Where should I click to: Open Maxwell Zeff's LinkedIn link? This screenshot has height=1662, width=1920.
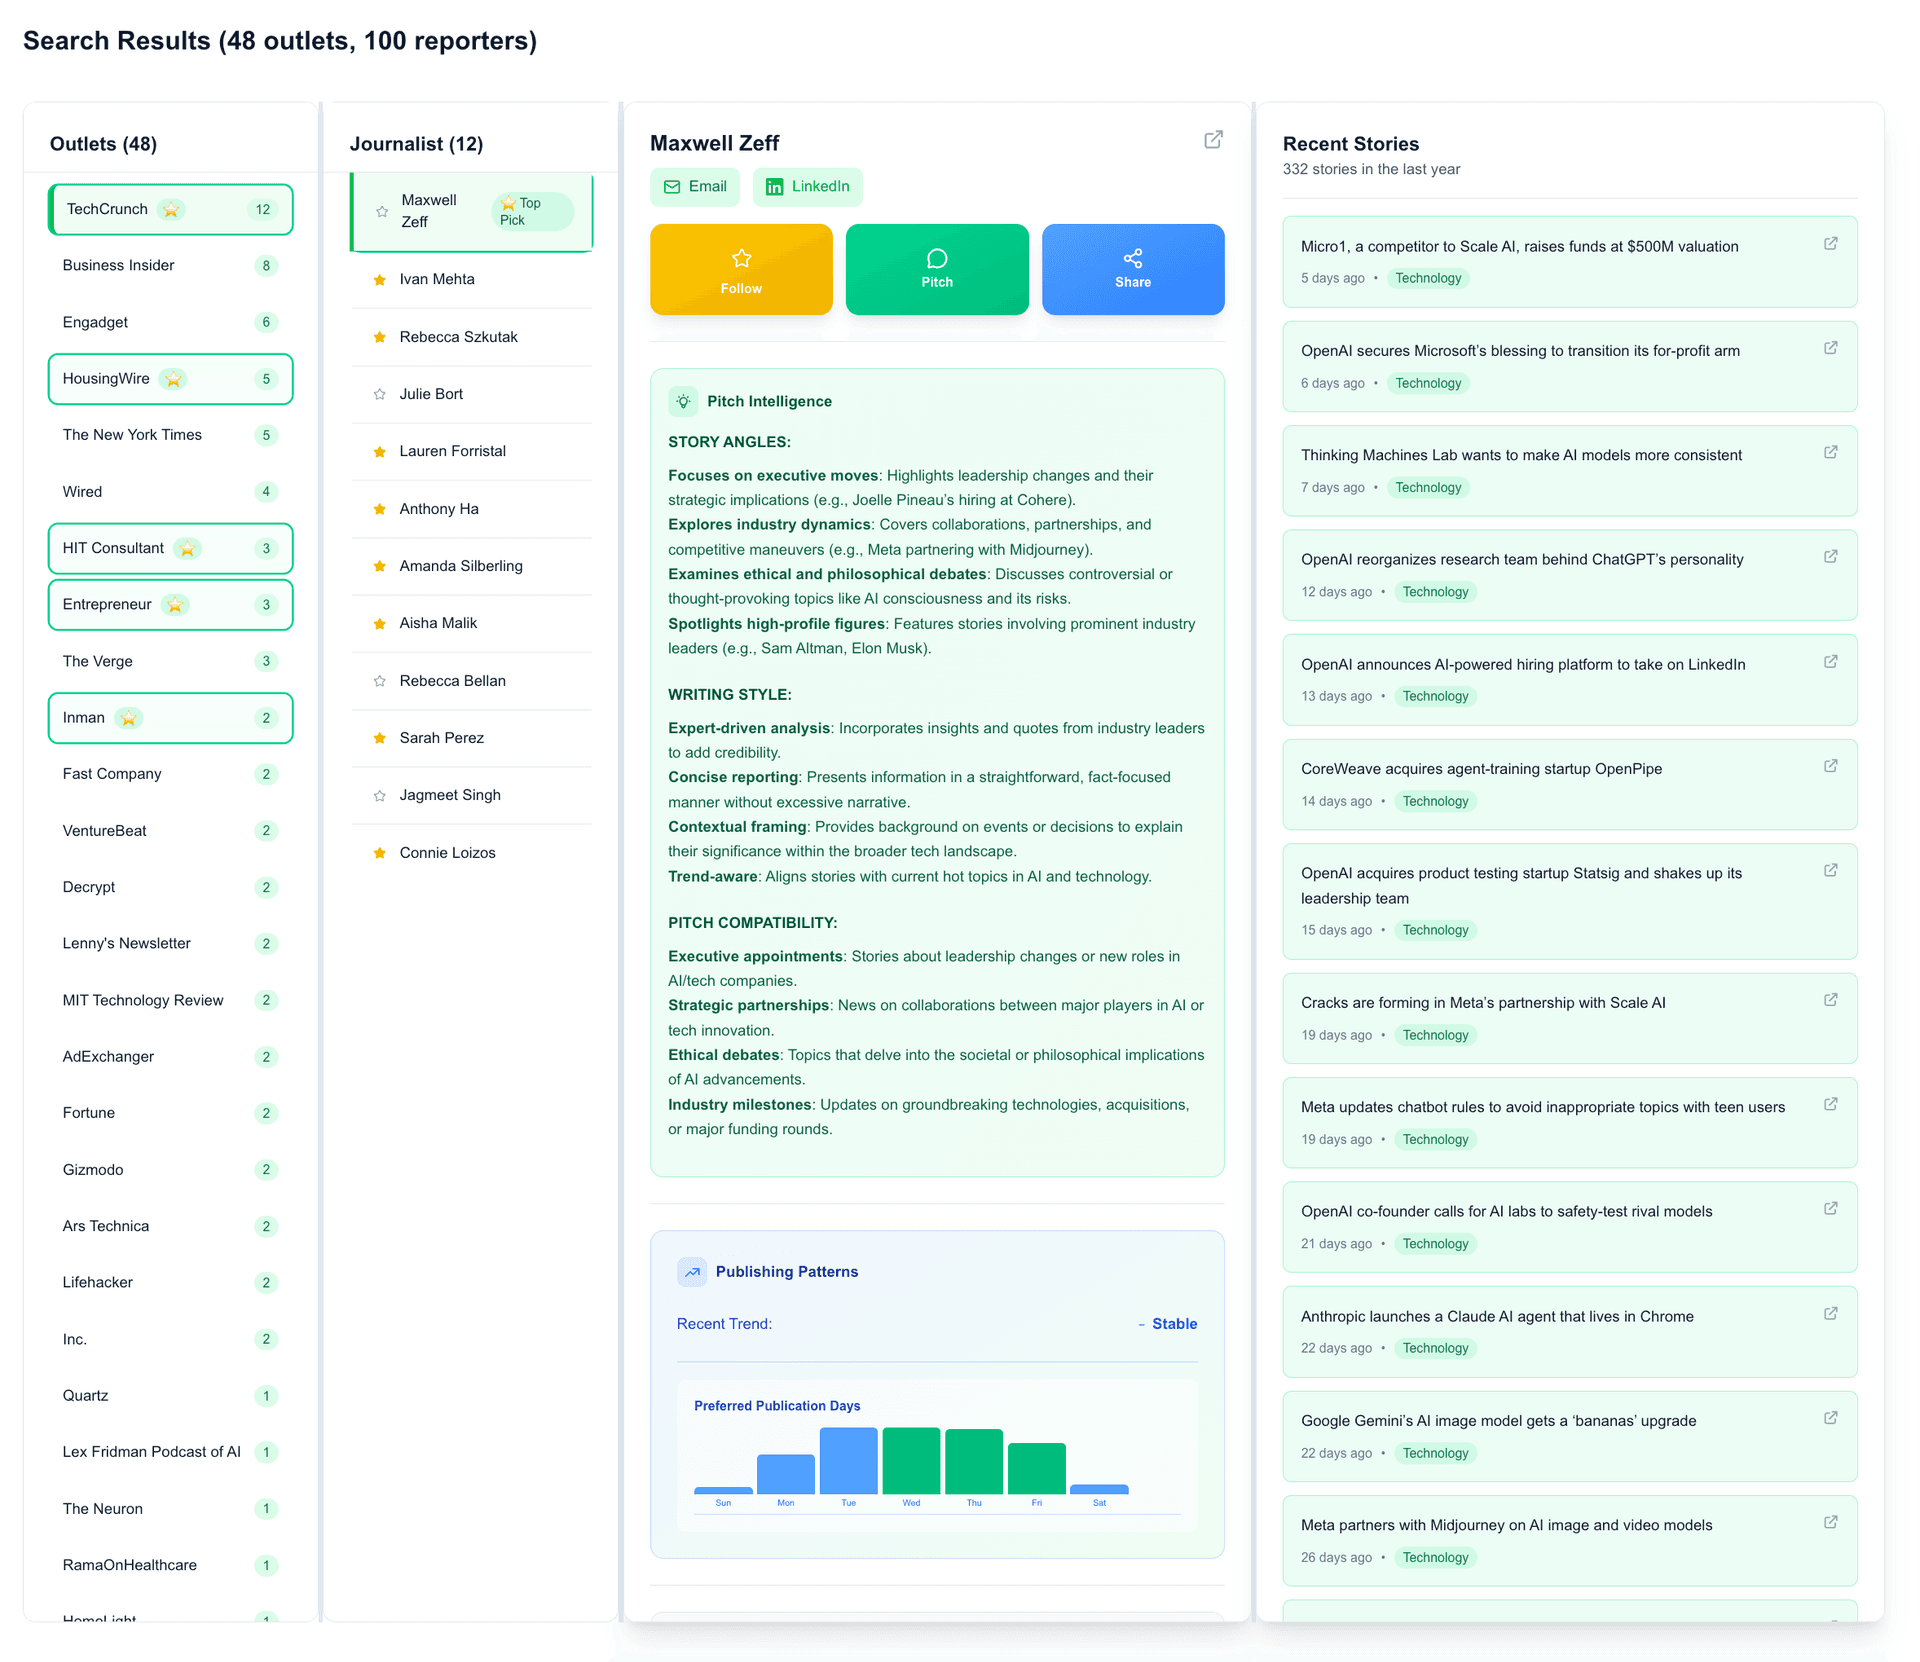click(x=808, y=187)
